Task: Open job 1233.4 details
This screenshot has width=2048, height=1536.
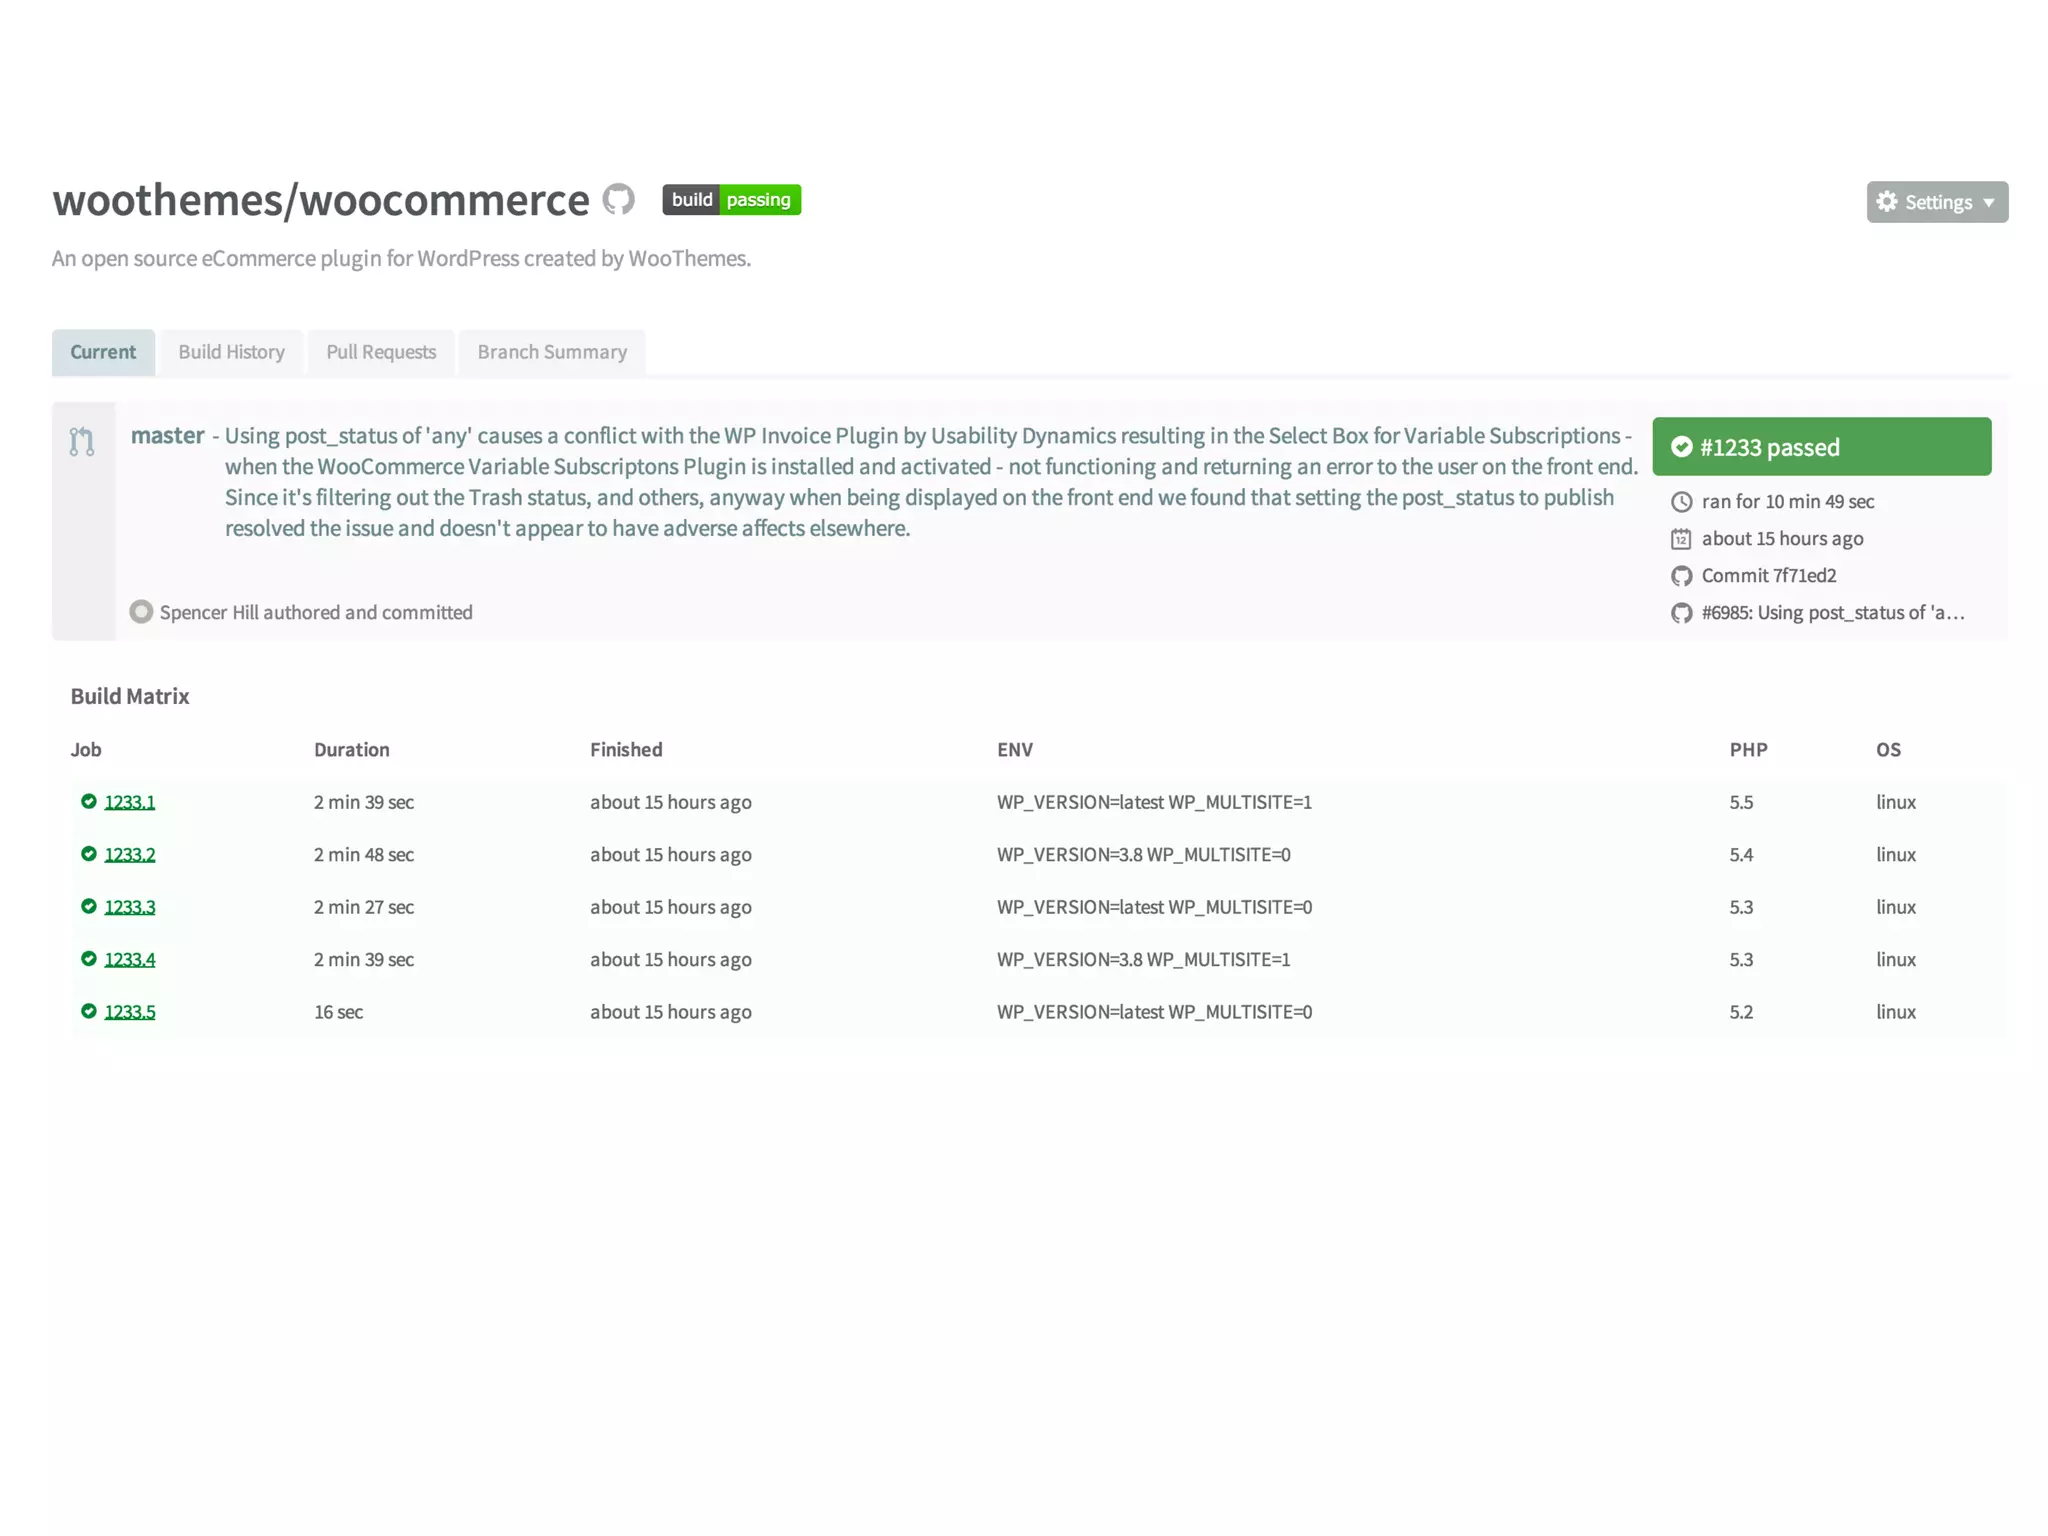Action: pyautogui.click(x=130, y=959)
